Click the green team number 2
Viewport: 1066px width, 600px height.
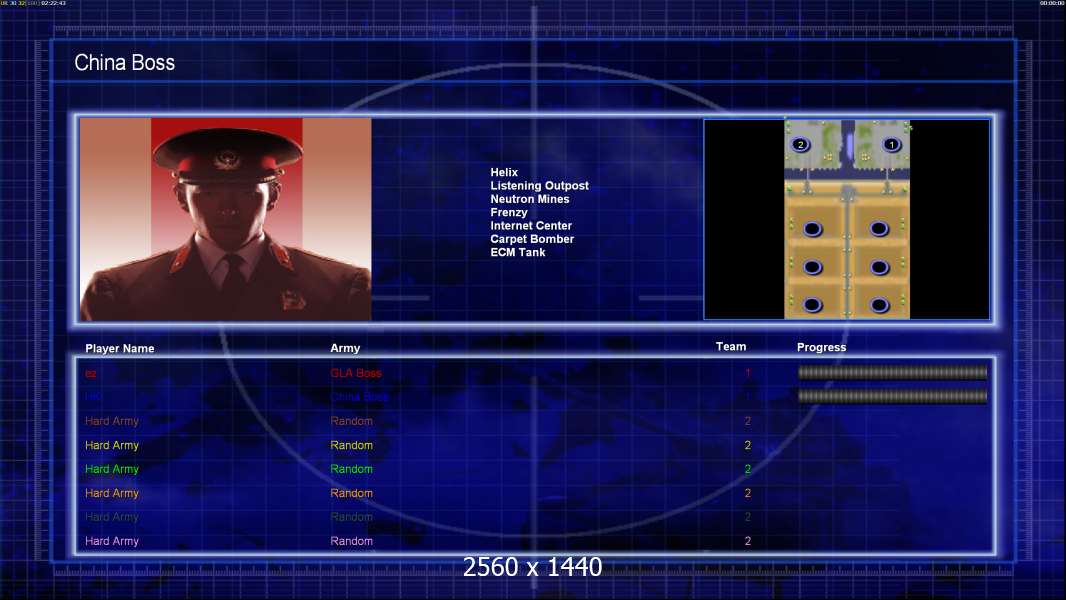pyautogui.click(x=748, y=469)
